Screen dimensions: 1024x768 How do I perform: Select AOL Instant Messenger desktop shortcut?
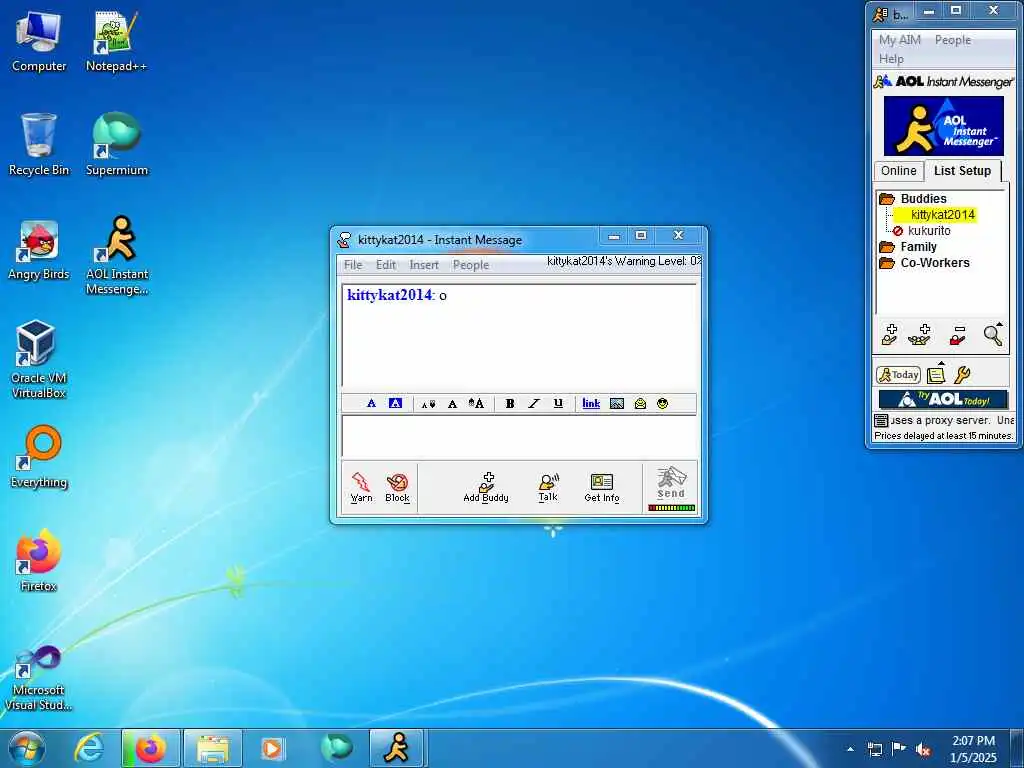coord(116,255)
